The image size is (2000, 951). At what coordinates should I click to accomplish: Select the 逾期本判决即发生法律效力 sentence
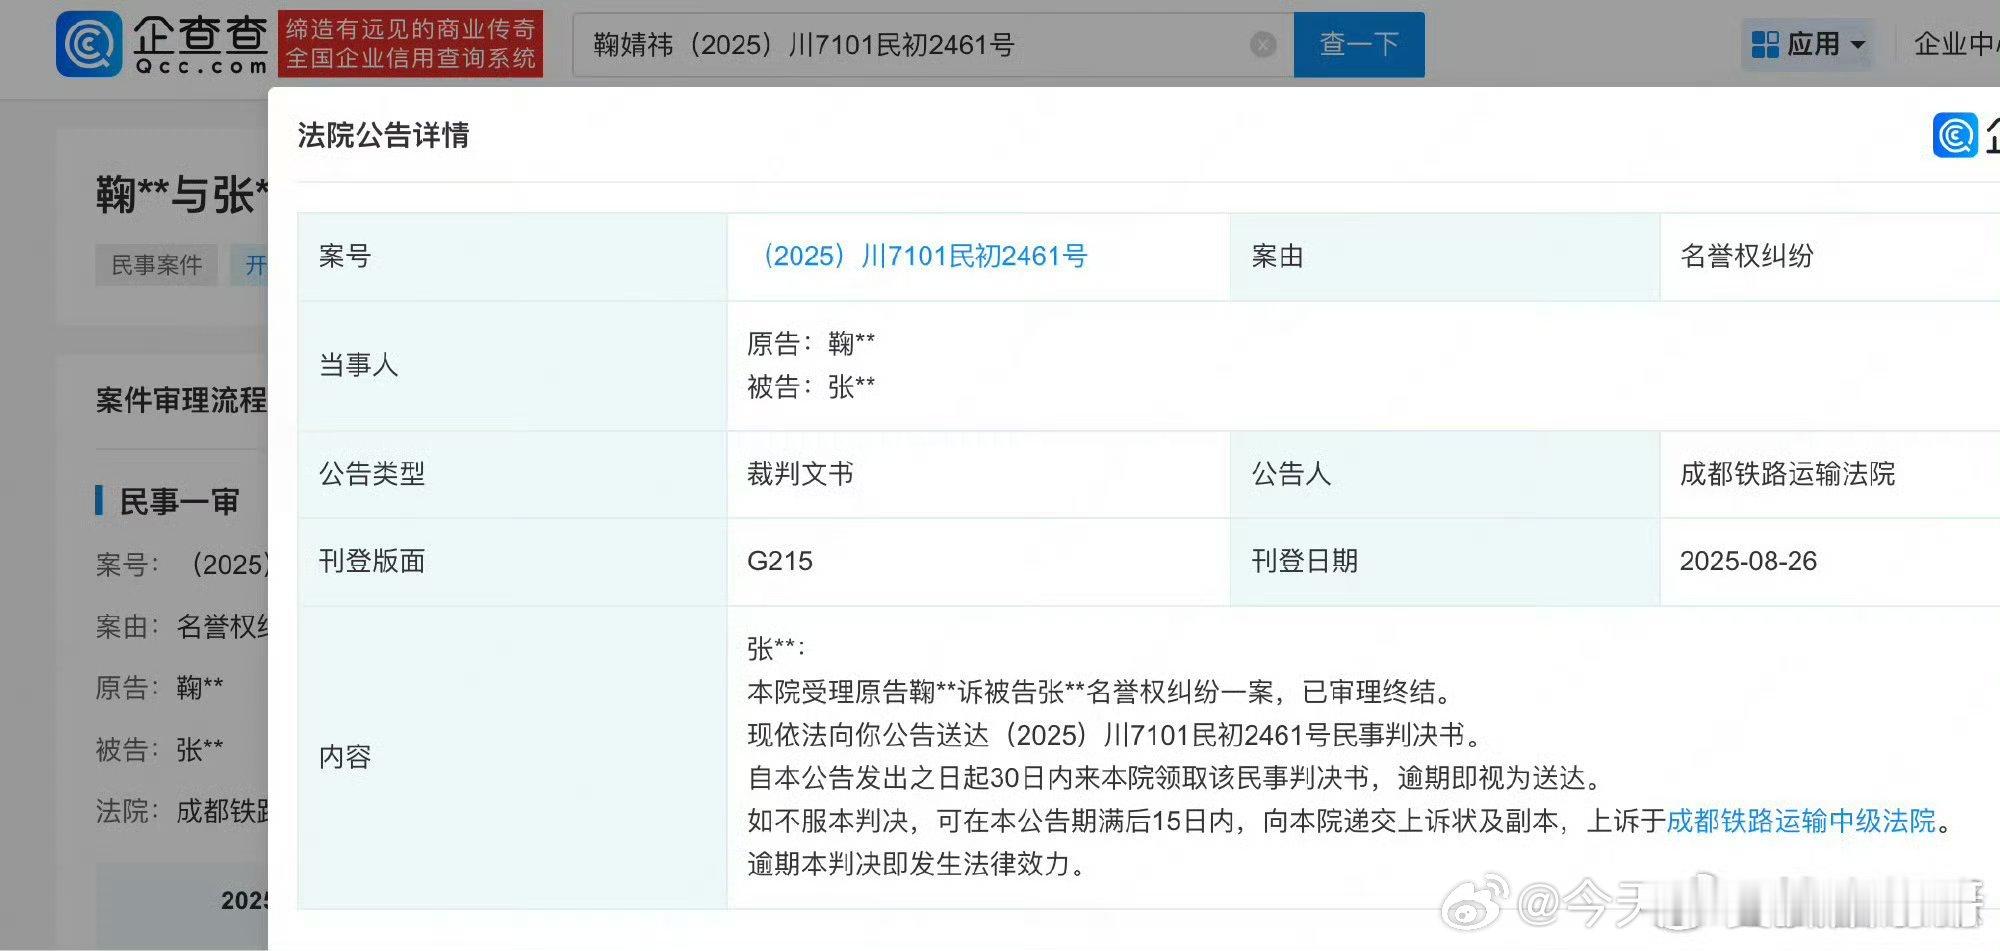pos(917,864)
